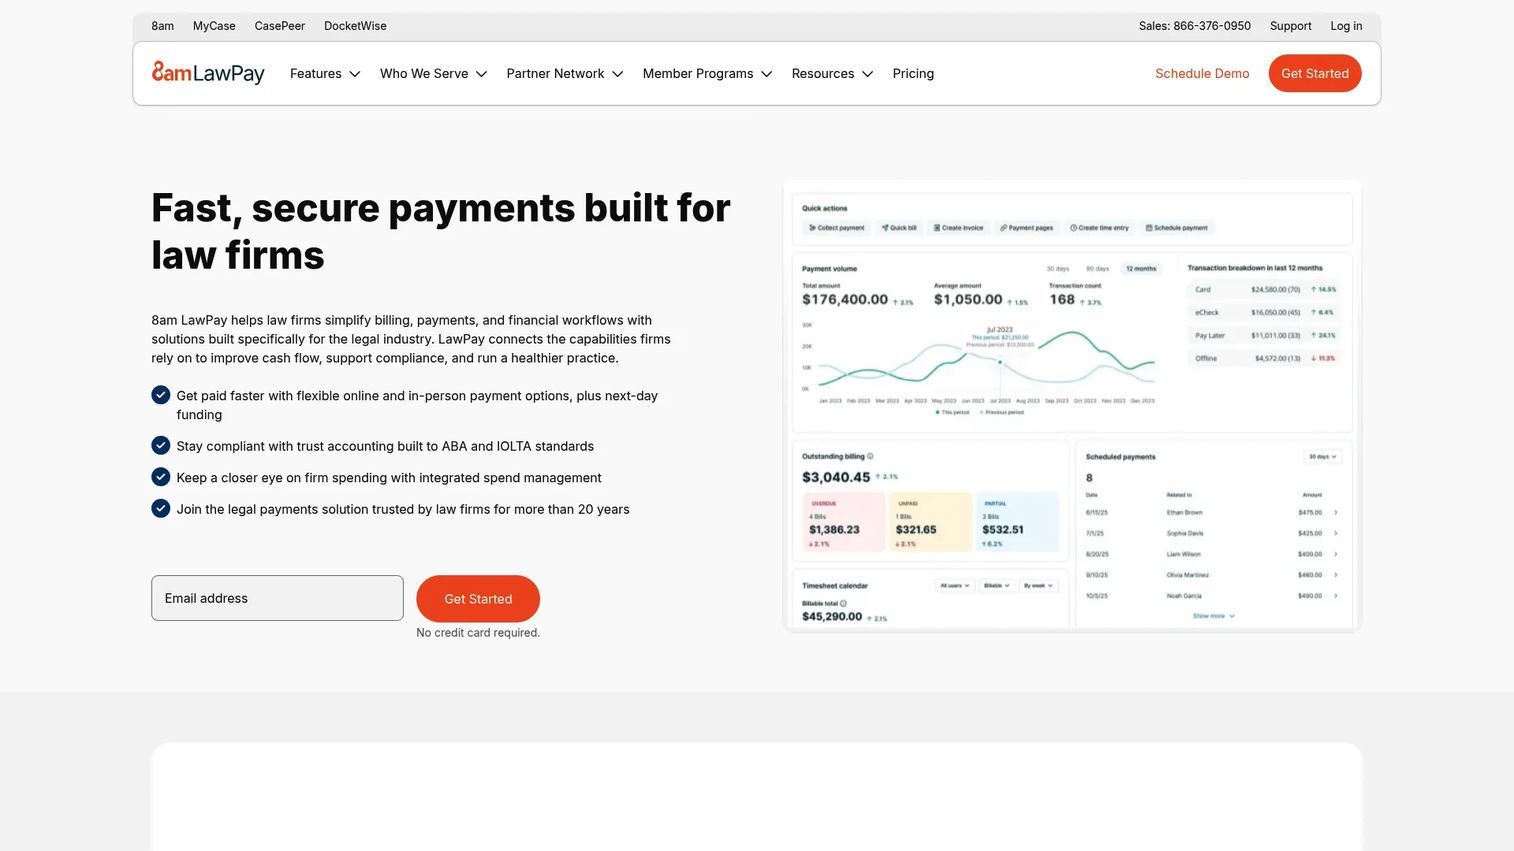The height and width of the screenshot is (851, 1514).
Task: Open the Pricing page
Action: click(x=913, y=74)
